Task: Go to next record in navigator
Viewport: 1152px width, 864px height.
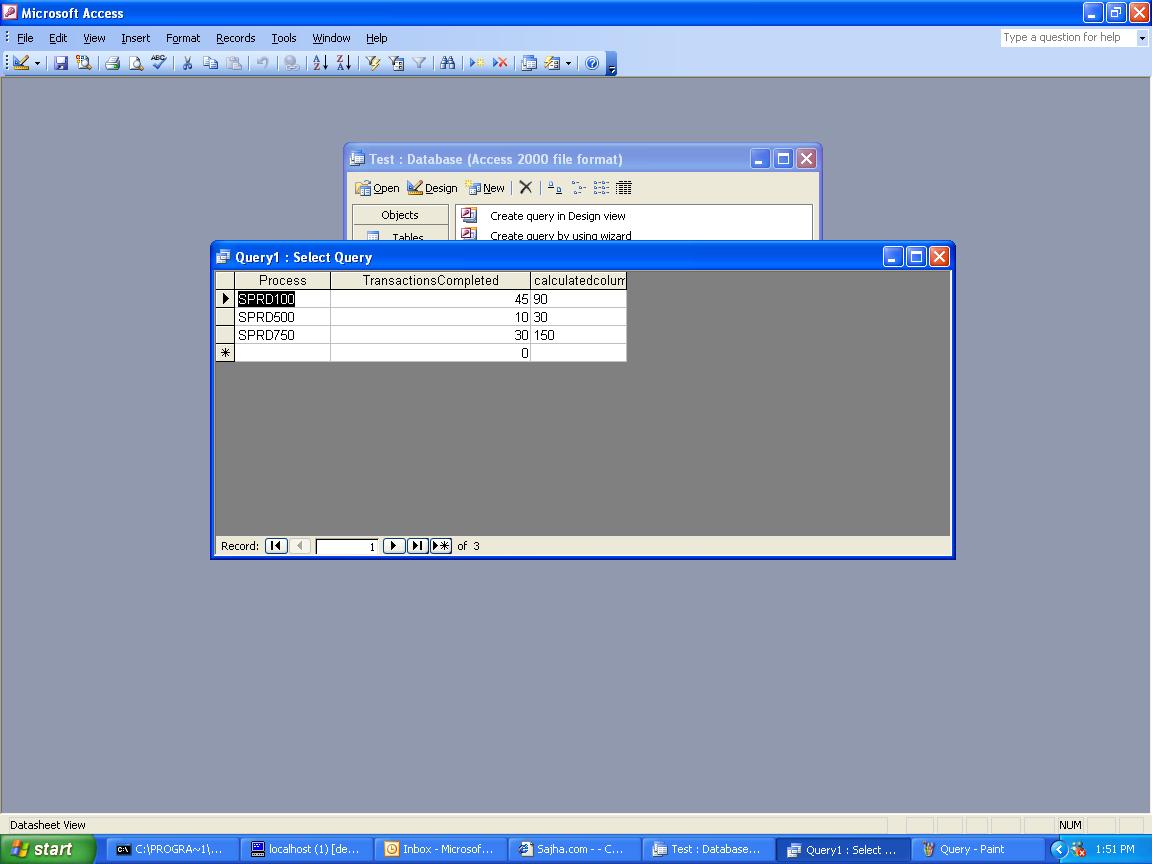Action: point(393,546)
